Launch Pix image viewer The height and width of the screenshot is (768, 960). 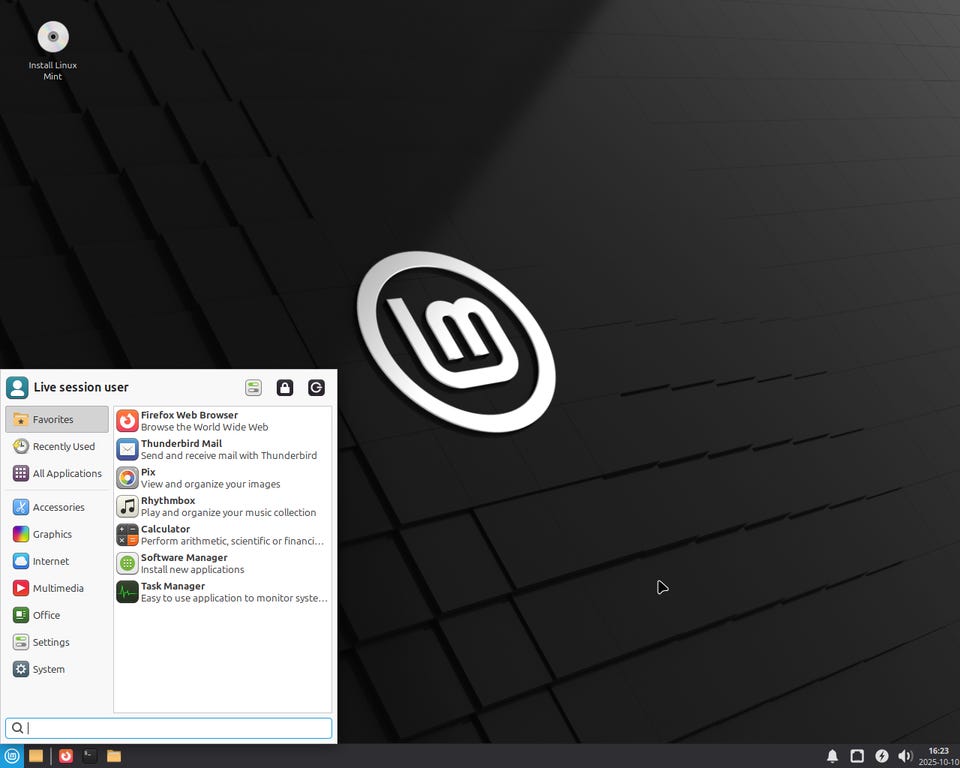[x=223, y=478]
